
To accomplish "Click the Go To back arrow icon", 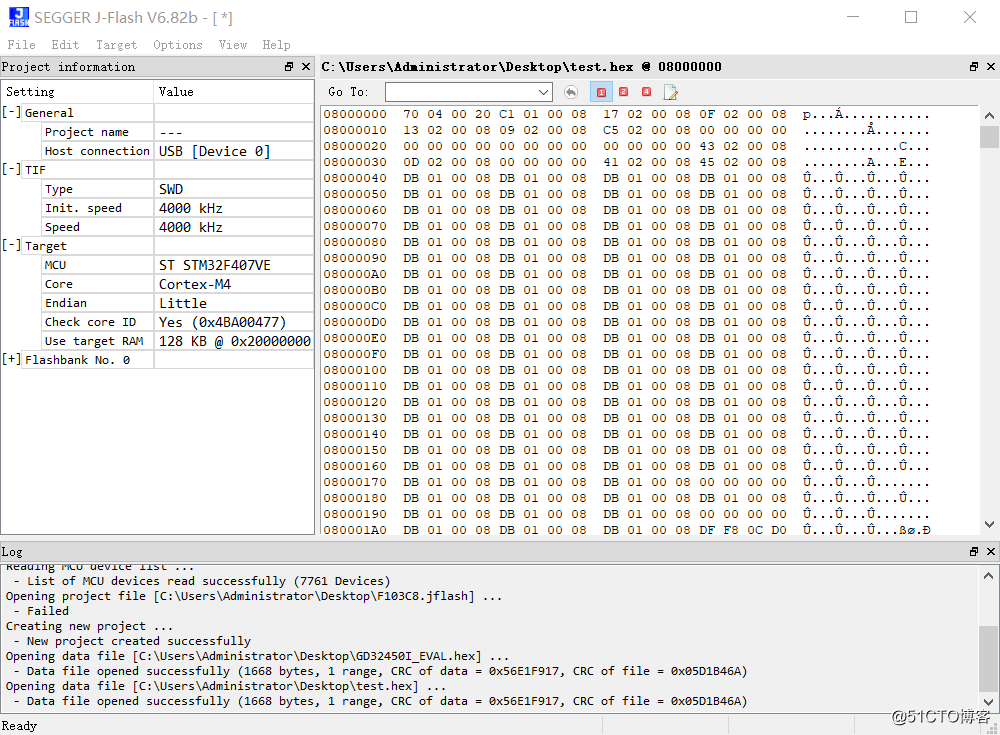I will click(x=571, y=92).
